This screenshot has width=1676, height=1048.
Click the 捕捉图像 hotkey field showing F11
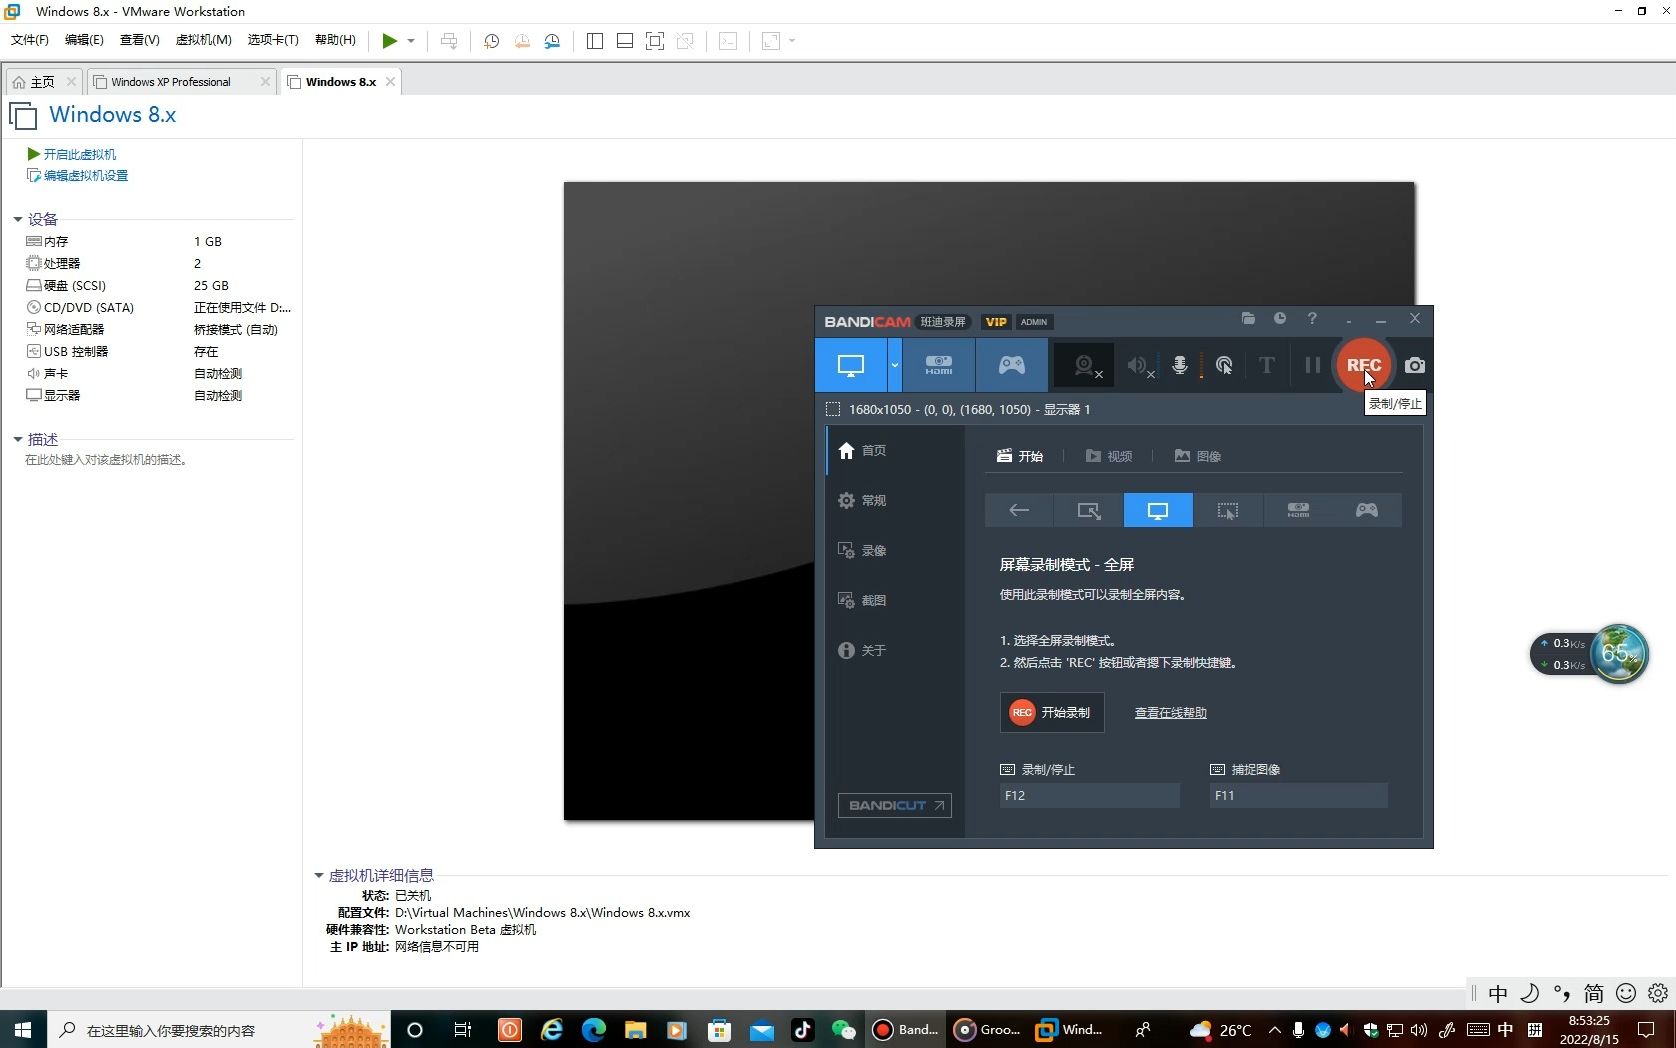tap(1298, 795)
